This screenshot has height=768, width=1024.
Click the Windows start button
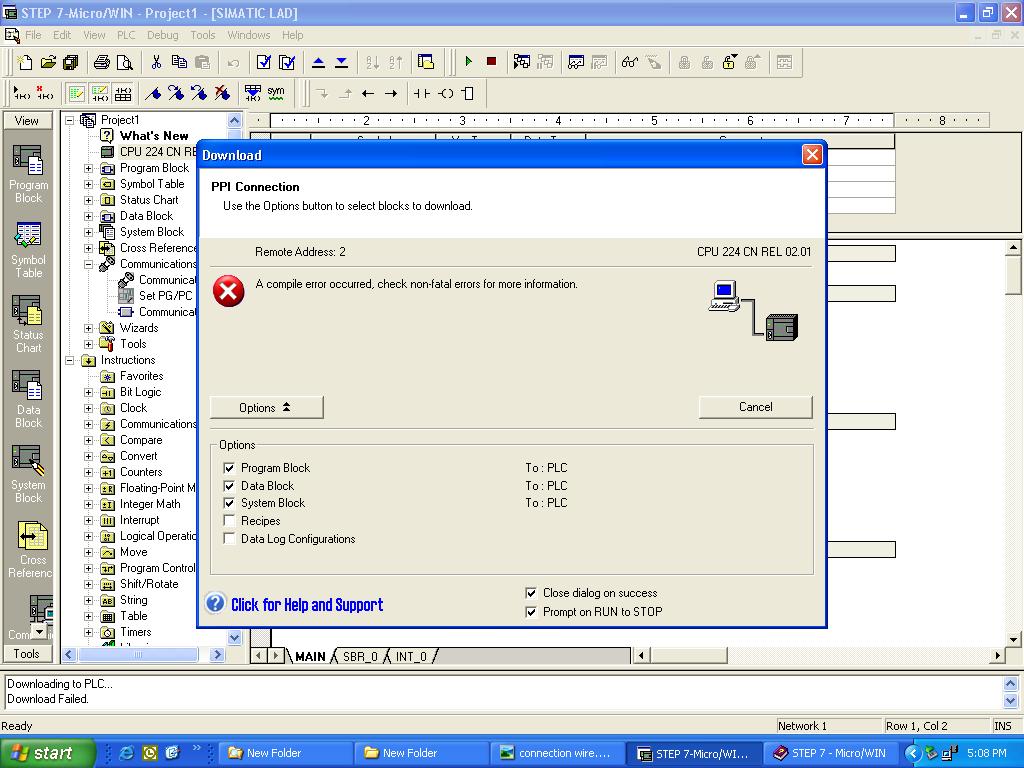[47, 753]
